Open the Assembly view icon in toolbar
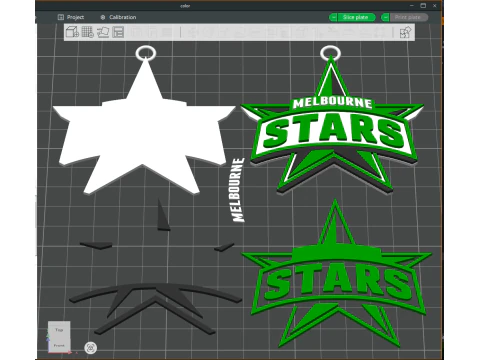This screenshot has width=480, height=360. tap(405, 33)
